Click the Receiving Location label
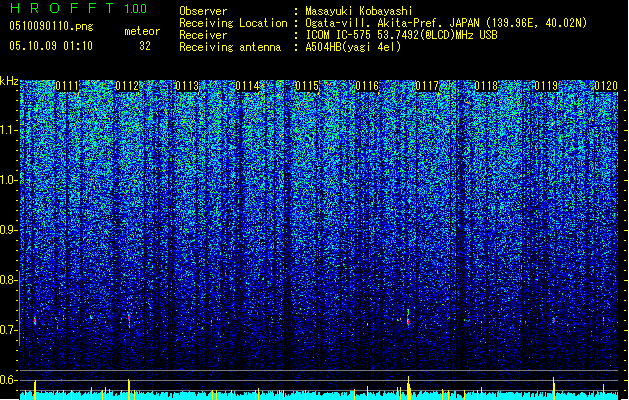The image size is (629, 400). 233,23
